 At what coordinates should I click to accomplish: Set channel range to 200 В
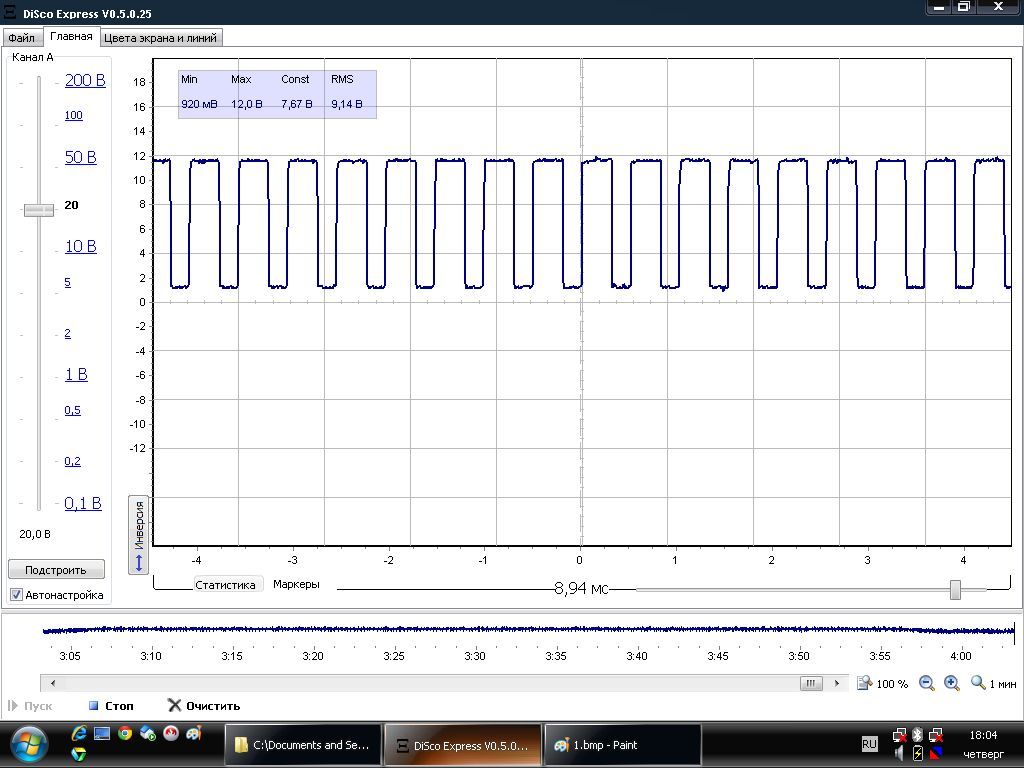[x=85, y=80]
